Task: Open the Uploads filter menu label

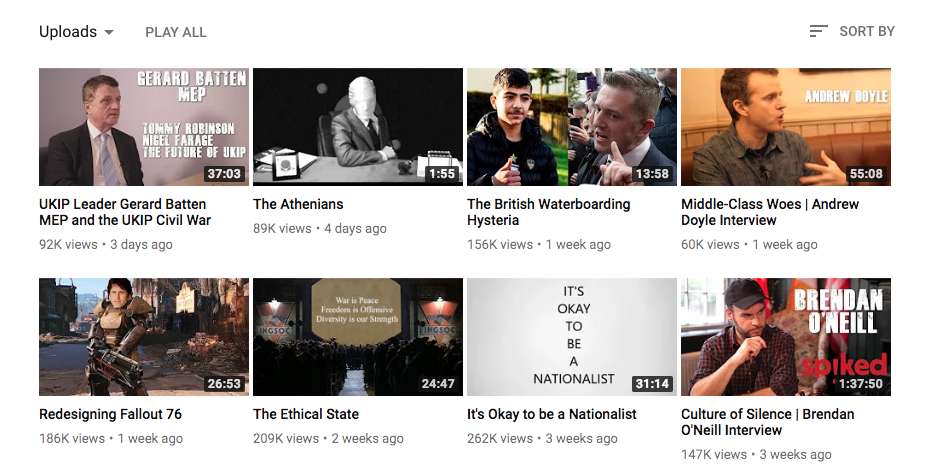Action: pos(68,31)
